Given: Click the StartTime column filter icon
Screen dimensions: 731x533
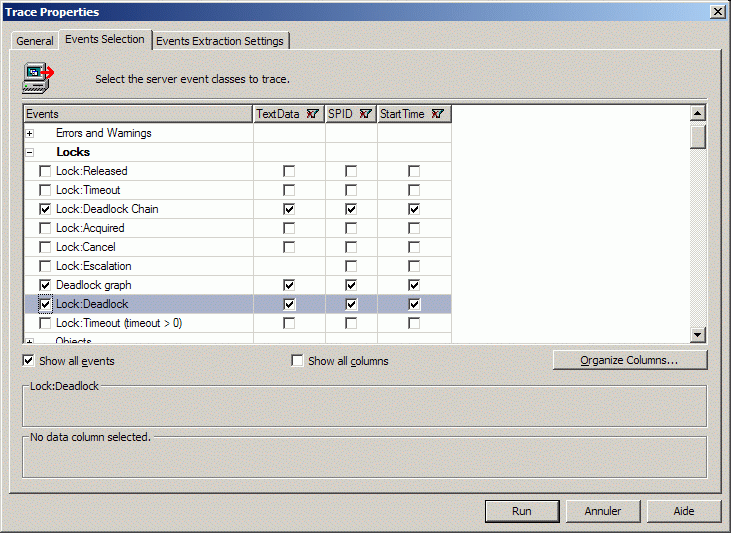Looking at the screenshot, I should click(438, 114).
